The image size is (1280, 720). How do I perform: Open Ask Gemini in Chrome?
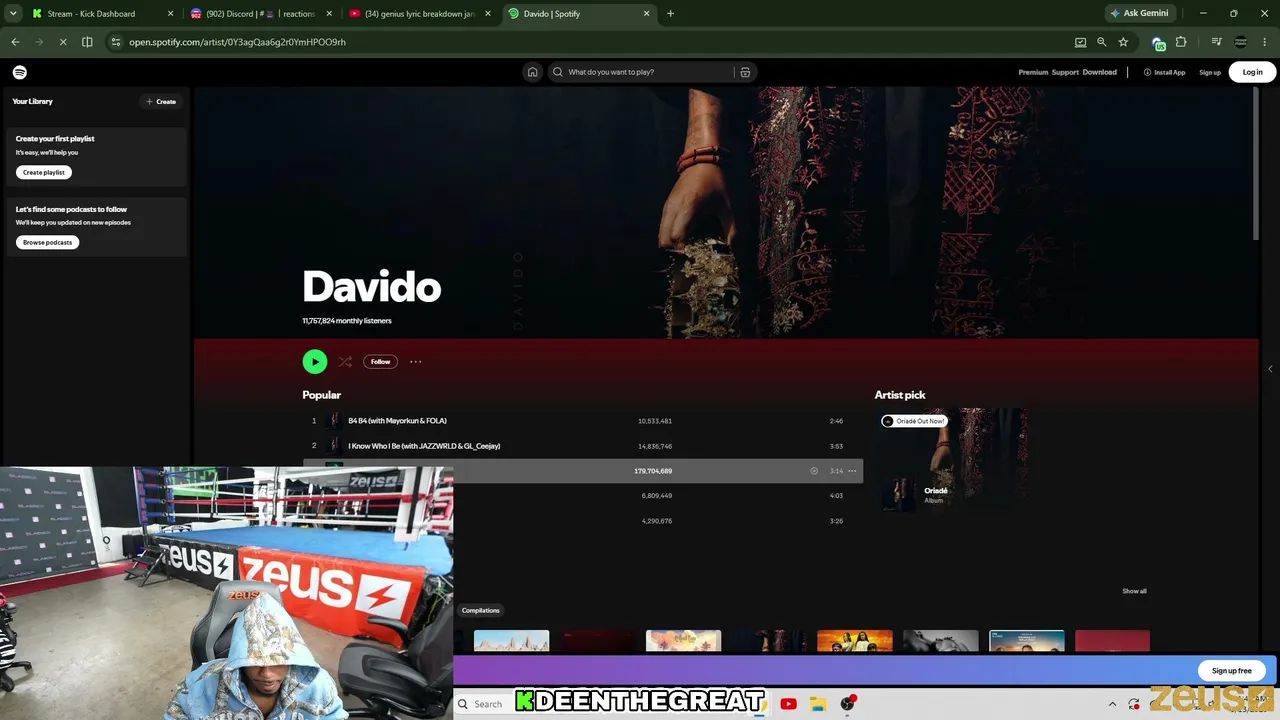(x=1140, y=13)
